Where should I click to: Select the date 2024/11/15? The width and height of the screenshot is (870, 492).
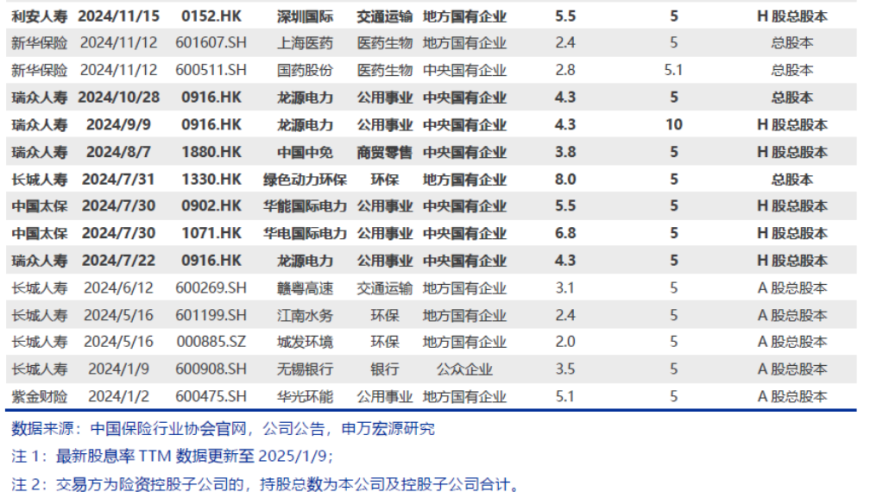click(x=119, y=16)
